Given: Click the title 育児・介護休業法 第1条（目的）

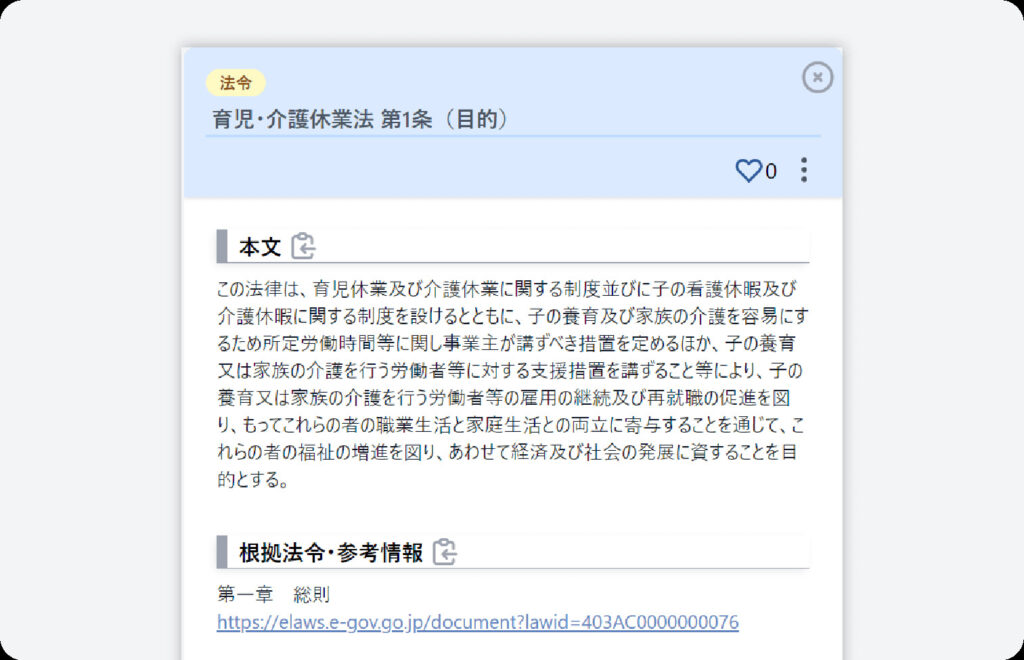Looking at the screenshot, I should coord(360,119).
